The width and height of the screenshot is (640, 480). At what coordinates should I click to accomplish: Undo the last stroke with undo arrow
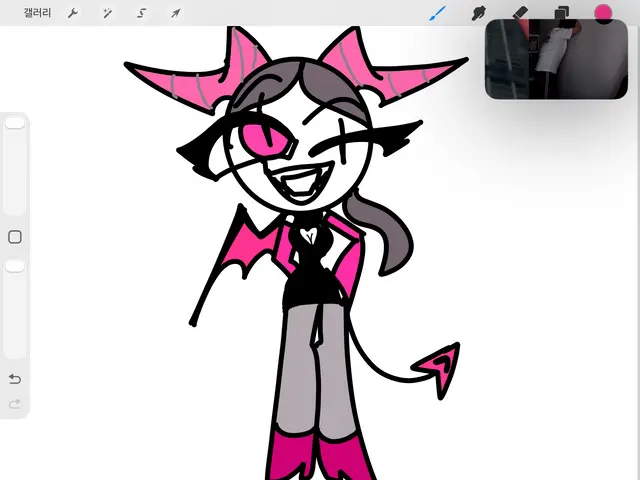tap(15, 379)
